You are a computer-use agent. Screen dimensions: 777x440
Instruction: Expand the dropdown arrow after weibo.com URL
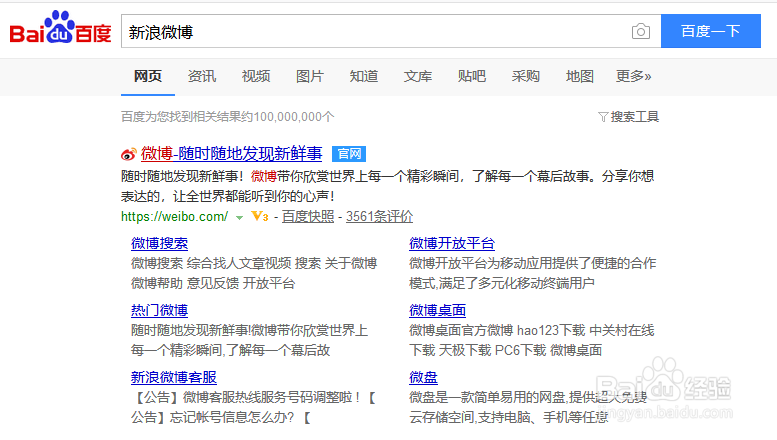239,218
